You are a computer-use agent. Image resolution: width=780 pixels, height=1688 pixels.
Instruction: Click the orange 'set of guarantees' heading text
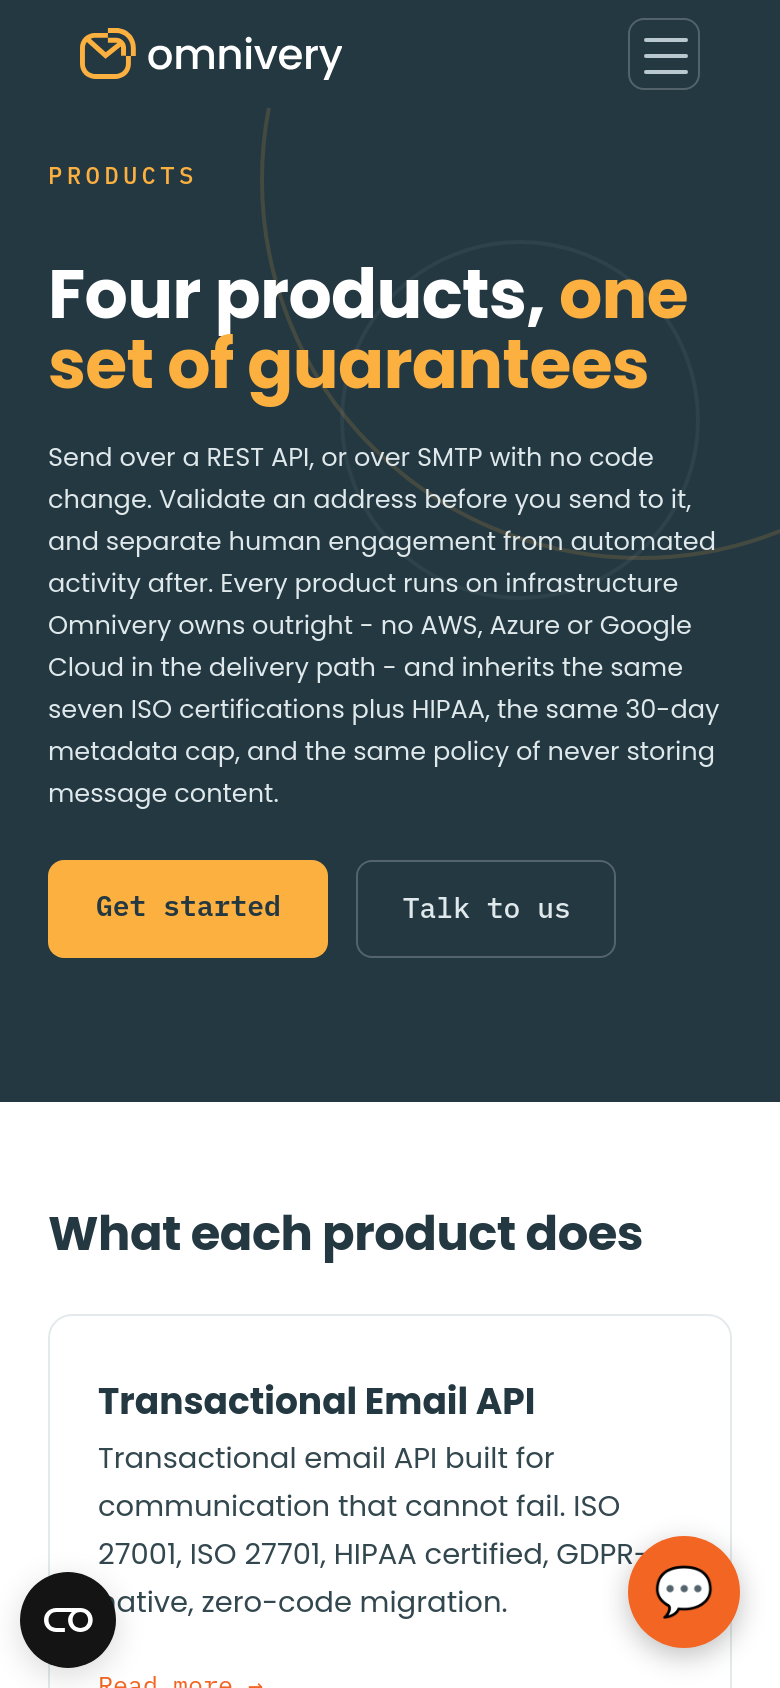point(348,366)
